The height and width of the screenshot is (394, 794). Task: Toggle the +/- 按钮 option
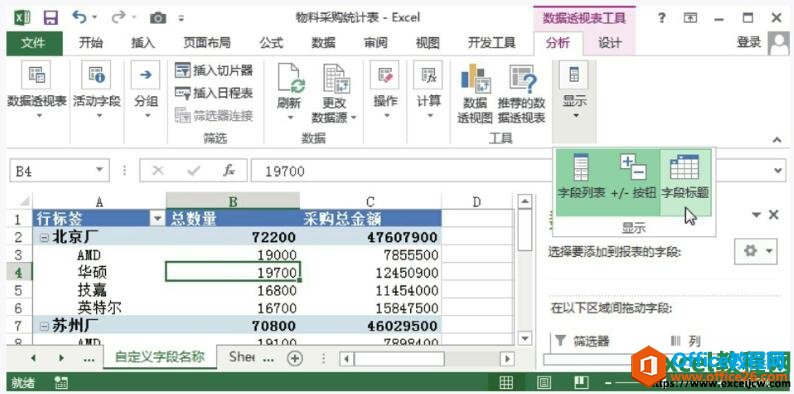(633, 176)
